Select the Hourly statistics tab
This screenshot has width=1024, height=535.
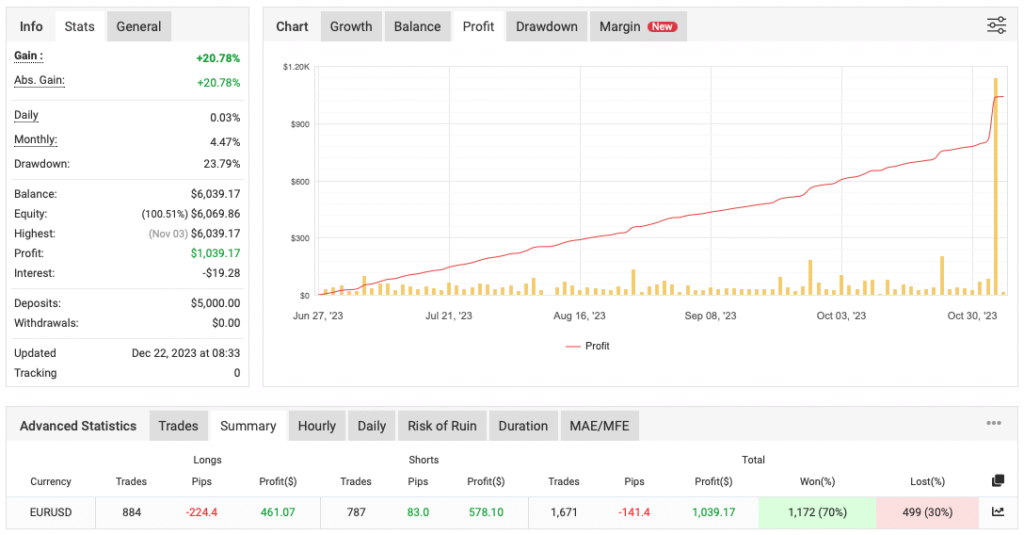(317, 426)
